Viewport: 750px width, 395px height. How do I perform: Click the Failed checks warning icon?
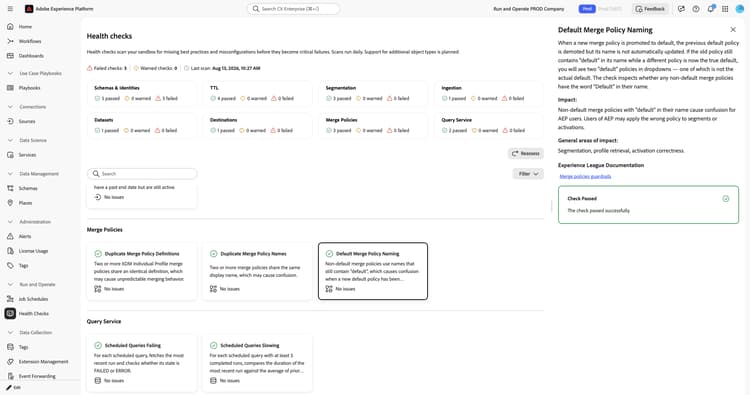tap(89, 68)
